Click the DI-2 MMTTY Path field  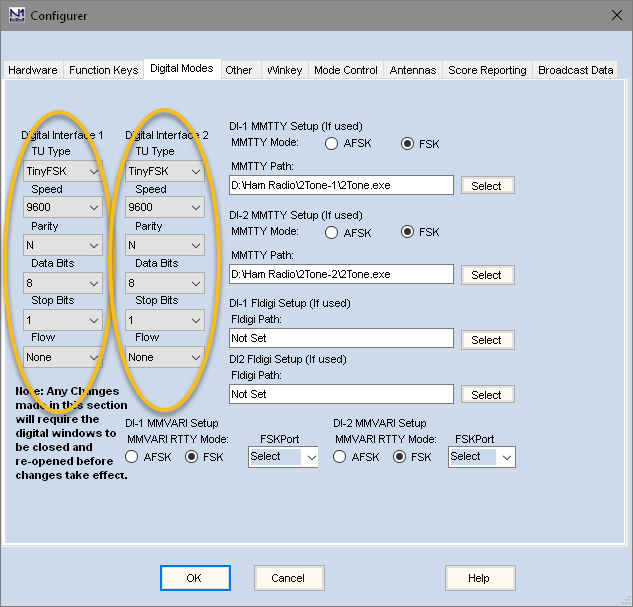click(341, 274)
